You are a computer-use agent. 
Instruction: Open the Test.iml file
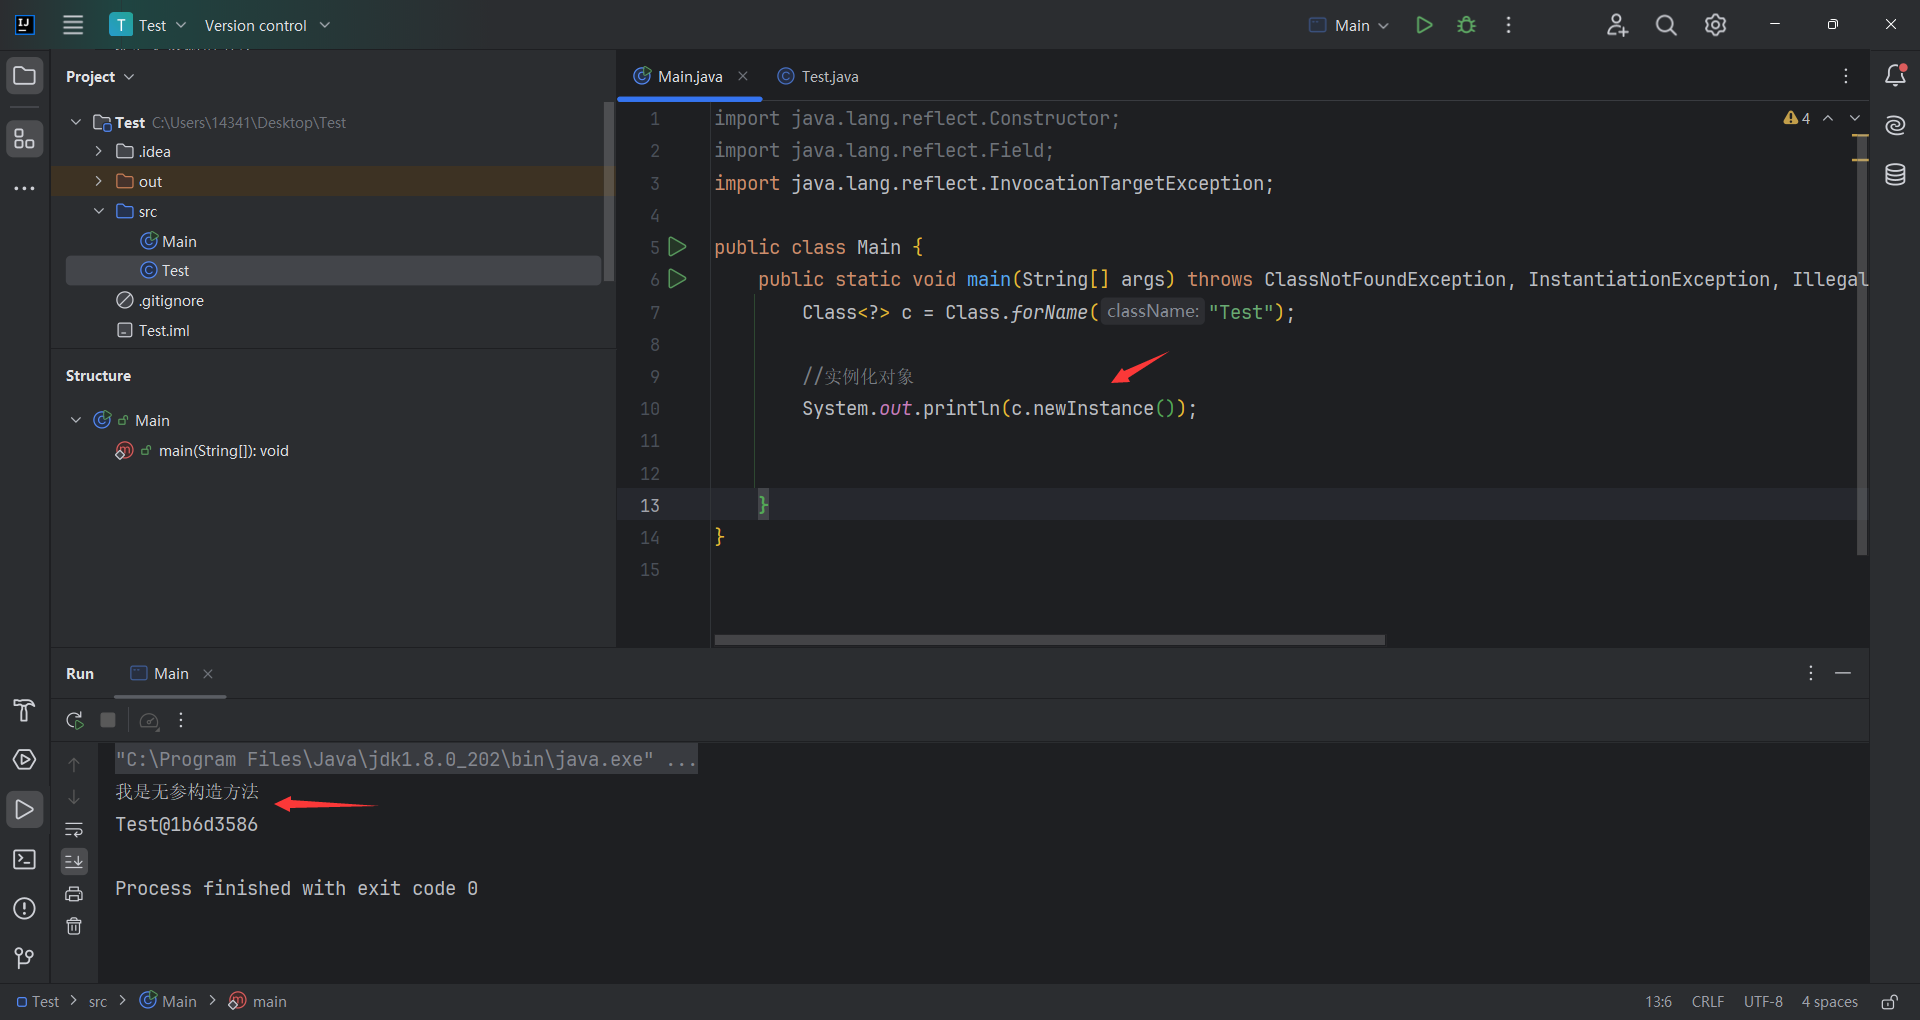pyautogui.click(x=153, y=330)
